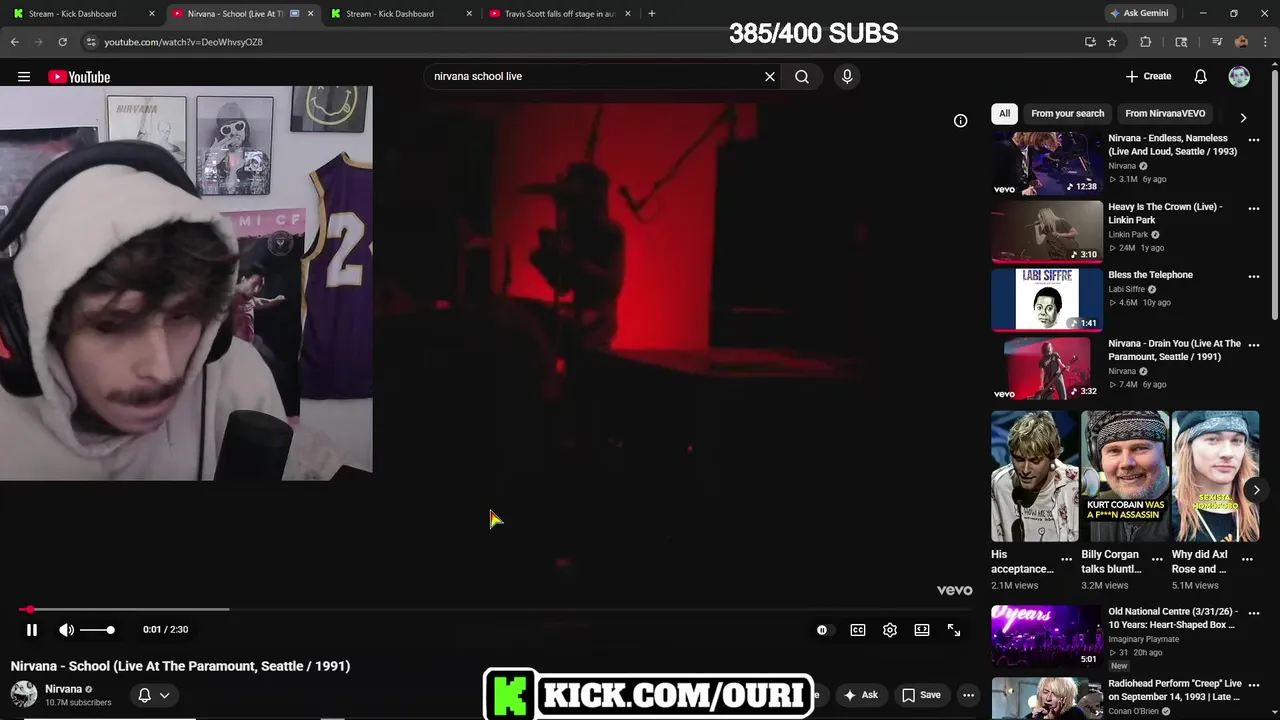This screenshot has height=720, width=1280.
Task: Open the subscription notification bell dropdown
Action: (x=154, y=695)
